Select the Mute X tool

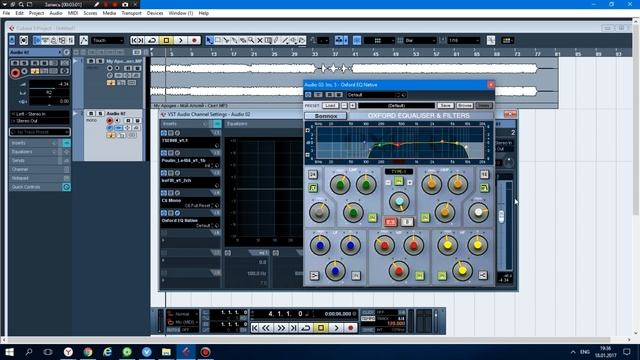[260, 40]
